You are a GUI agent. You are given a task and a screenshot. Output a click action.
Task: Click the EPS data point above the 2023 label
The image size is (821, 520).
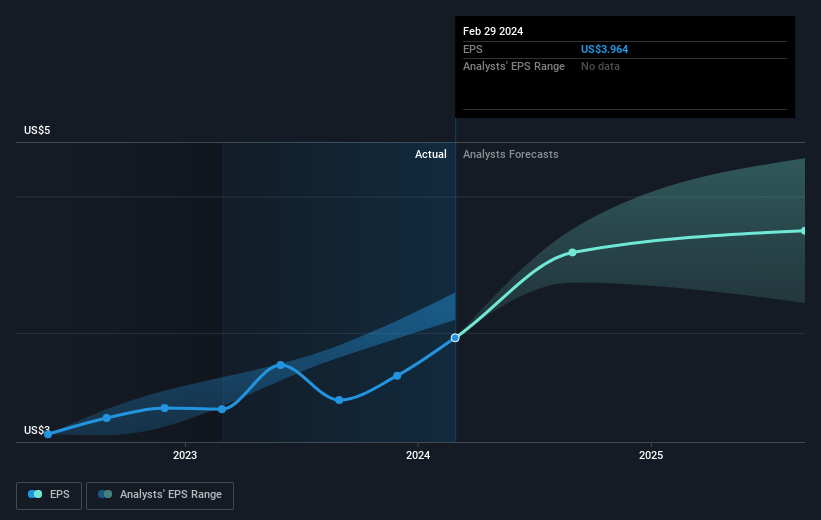[x=164, y=408]
